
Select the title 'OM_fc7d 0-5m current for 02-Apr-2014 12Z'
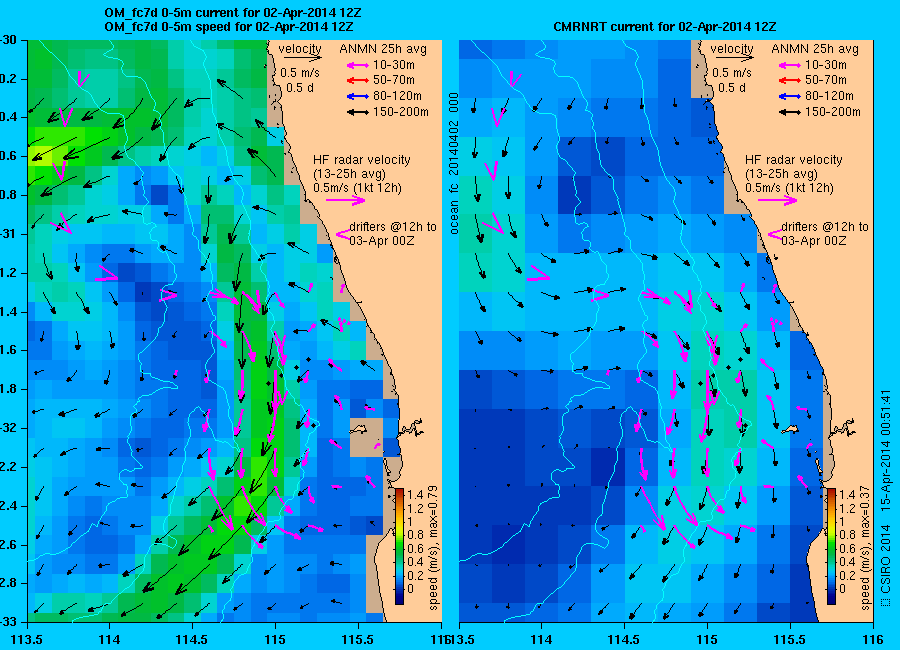click(x=232, y=13)
